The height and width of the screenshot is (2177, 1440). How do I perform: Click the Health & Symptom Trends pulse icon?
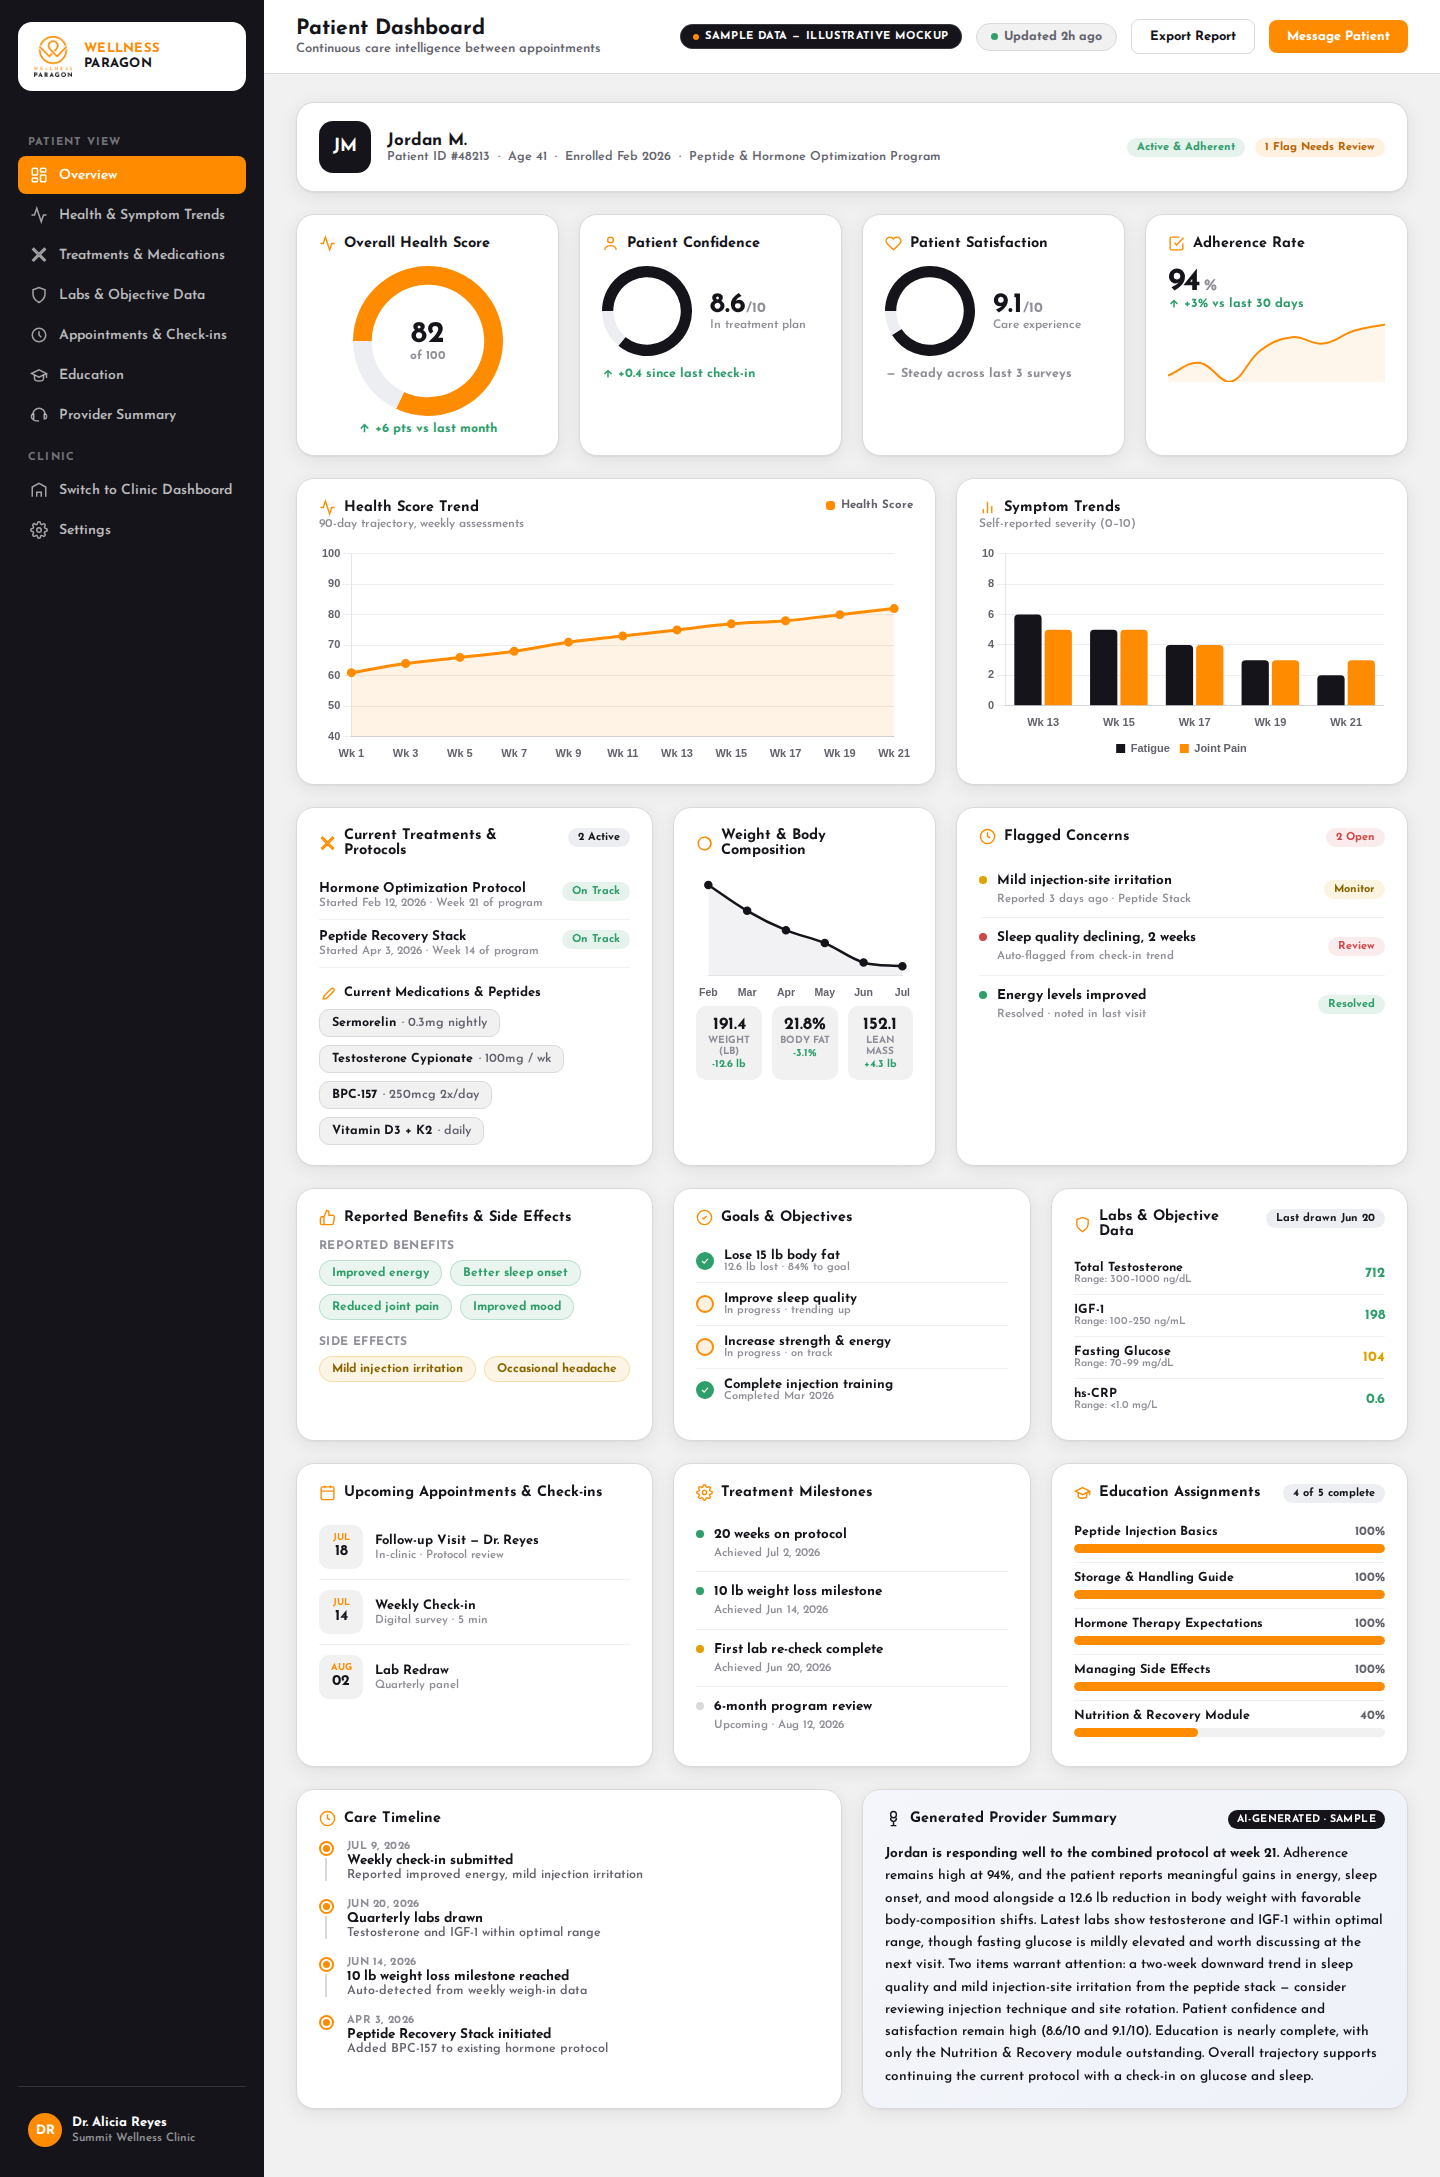coord(39,215)
